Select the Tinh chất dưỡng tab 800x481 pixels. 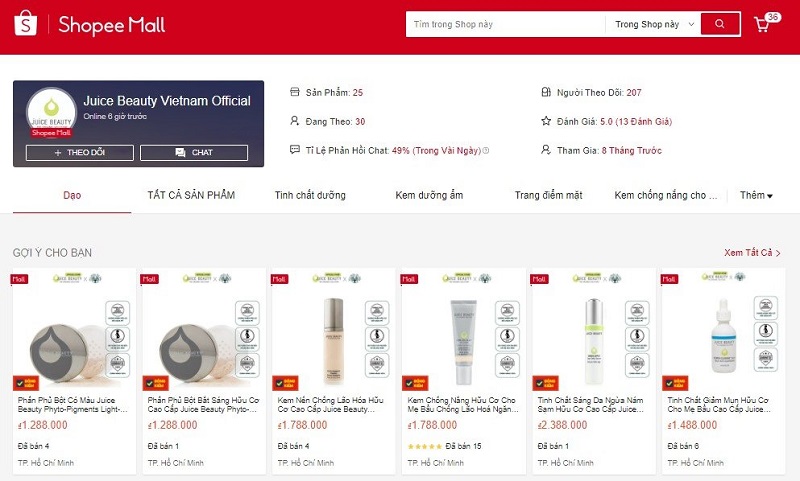[310, 195]
